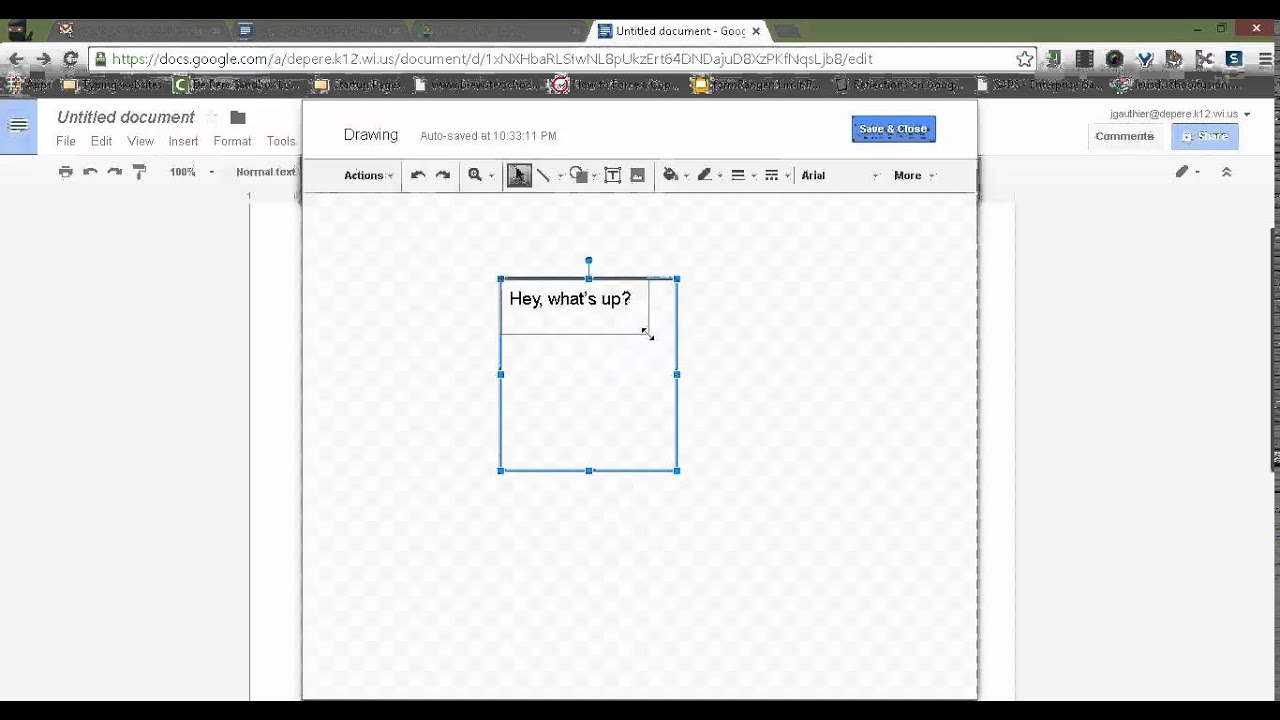
Task: Click the Comments button
Action: tap(1124, 136)
